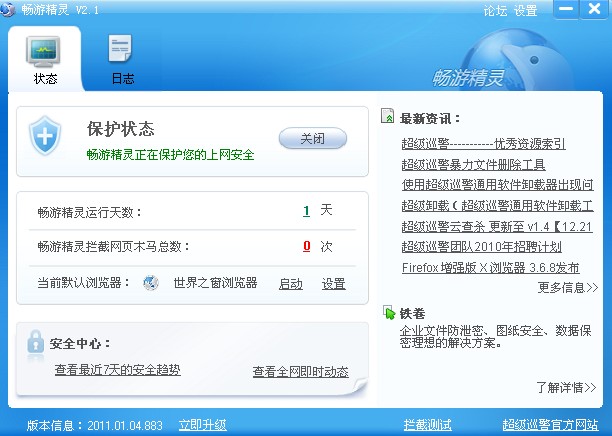Click the 世界之窗浏览器 globe icon
Image resolution: width=612 pixels, height=436 pixels.
tap(151, 283)
